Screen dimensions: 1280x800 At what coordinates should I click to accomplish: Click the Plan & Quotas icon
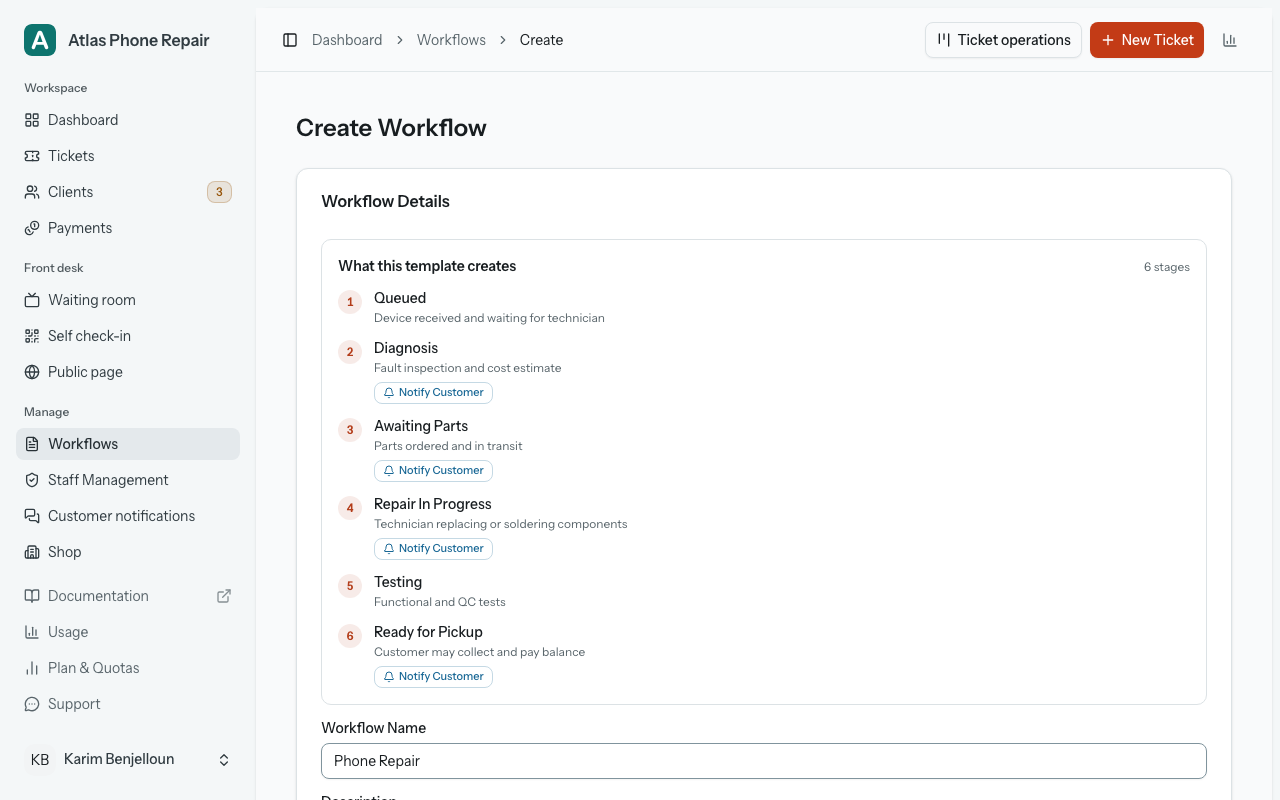pos(32,668)
